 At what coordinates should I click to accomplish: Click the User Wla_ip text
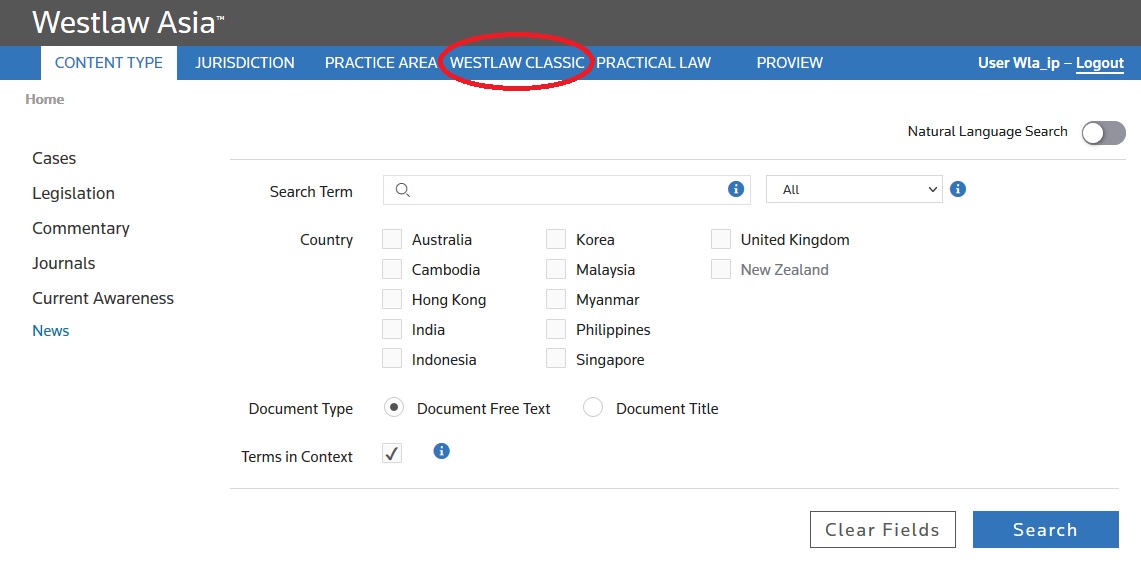(1019, 63)
